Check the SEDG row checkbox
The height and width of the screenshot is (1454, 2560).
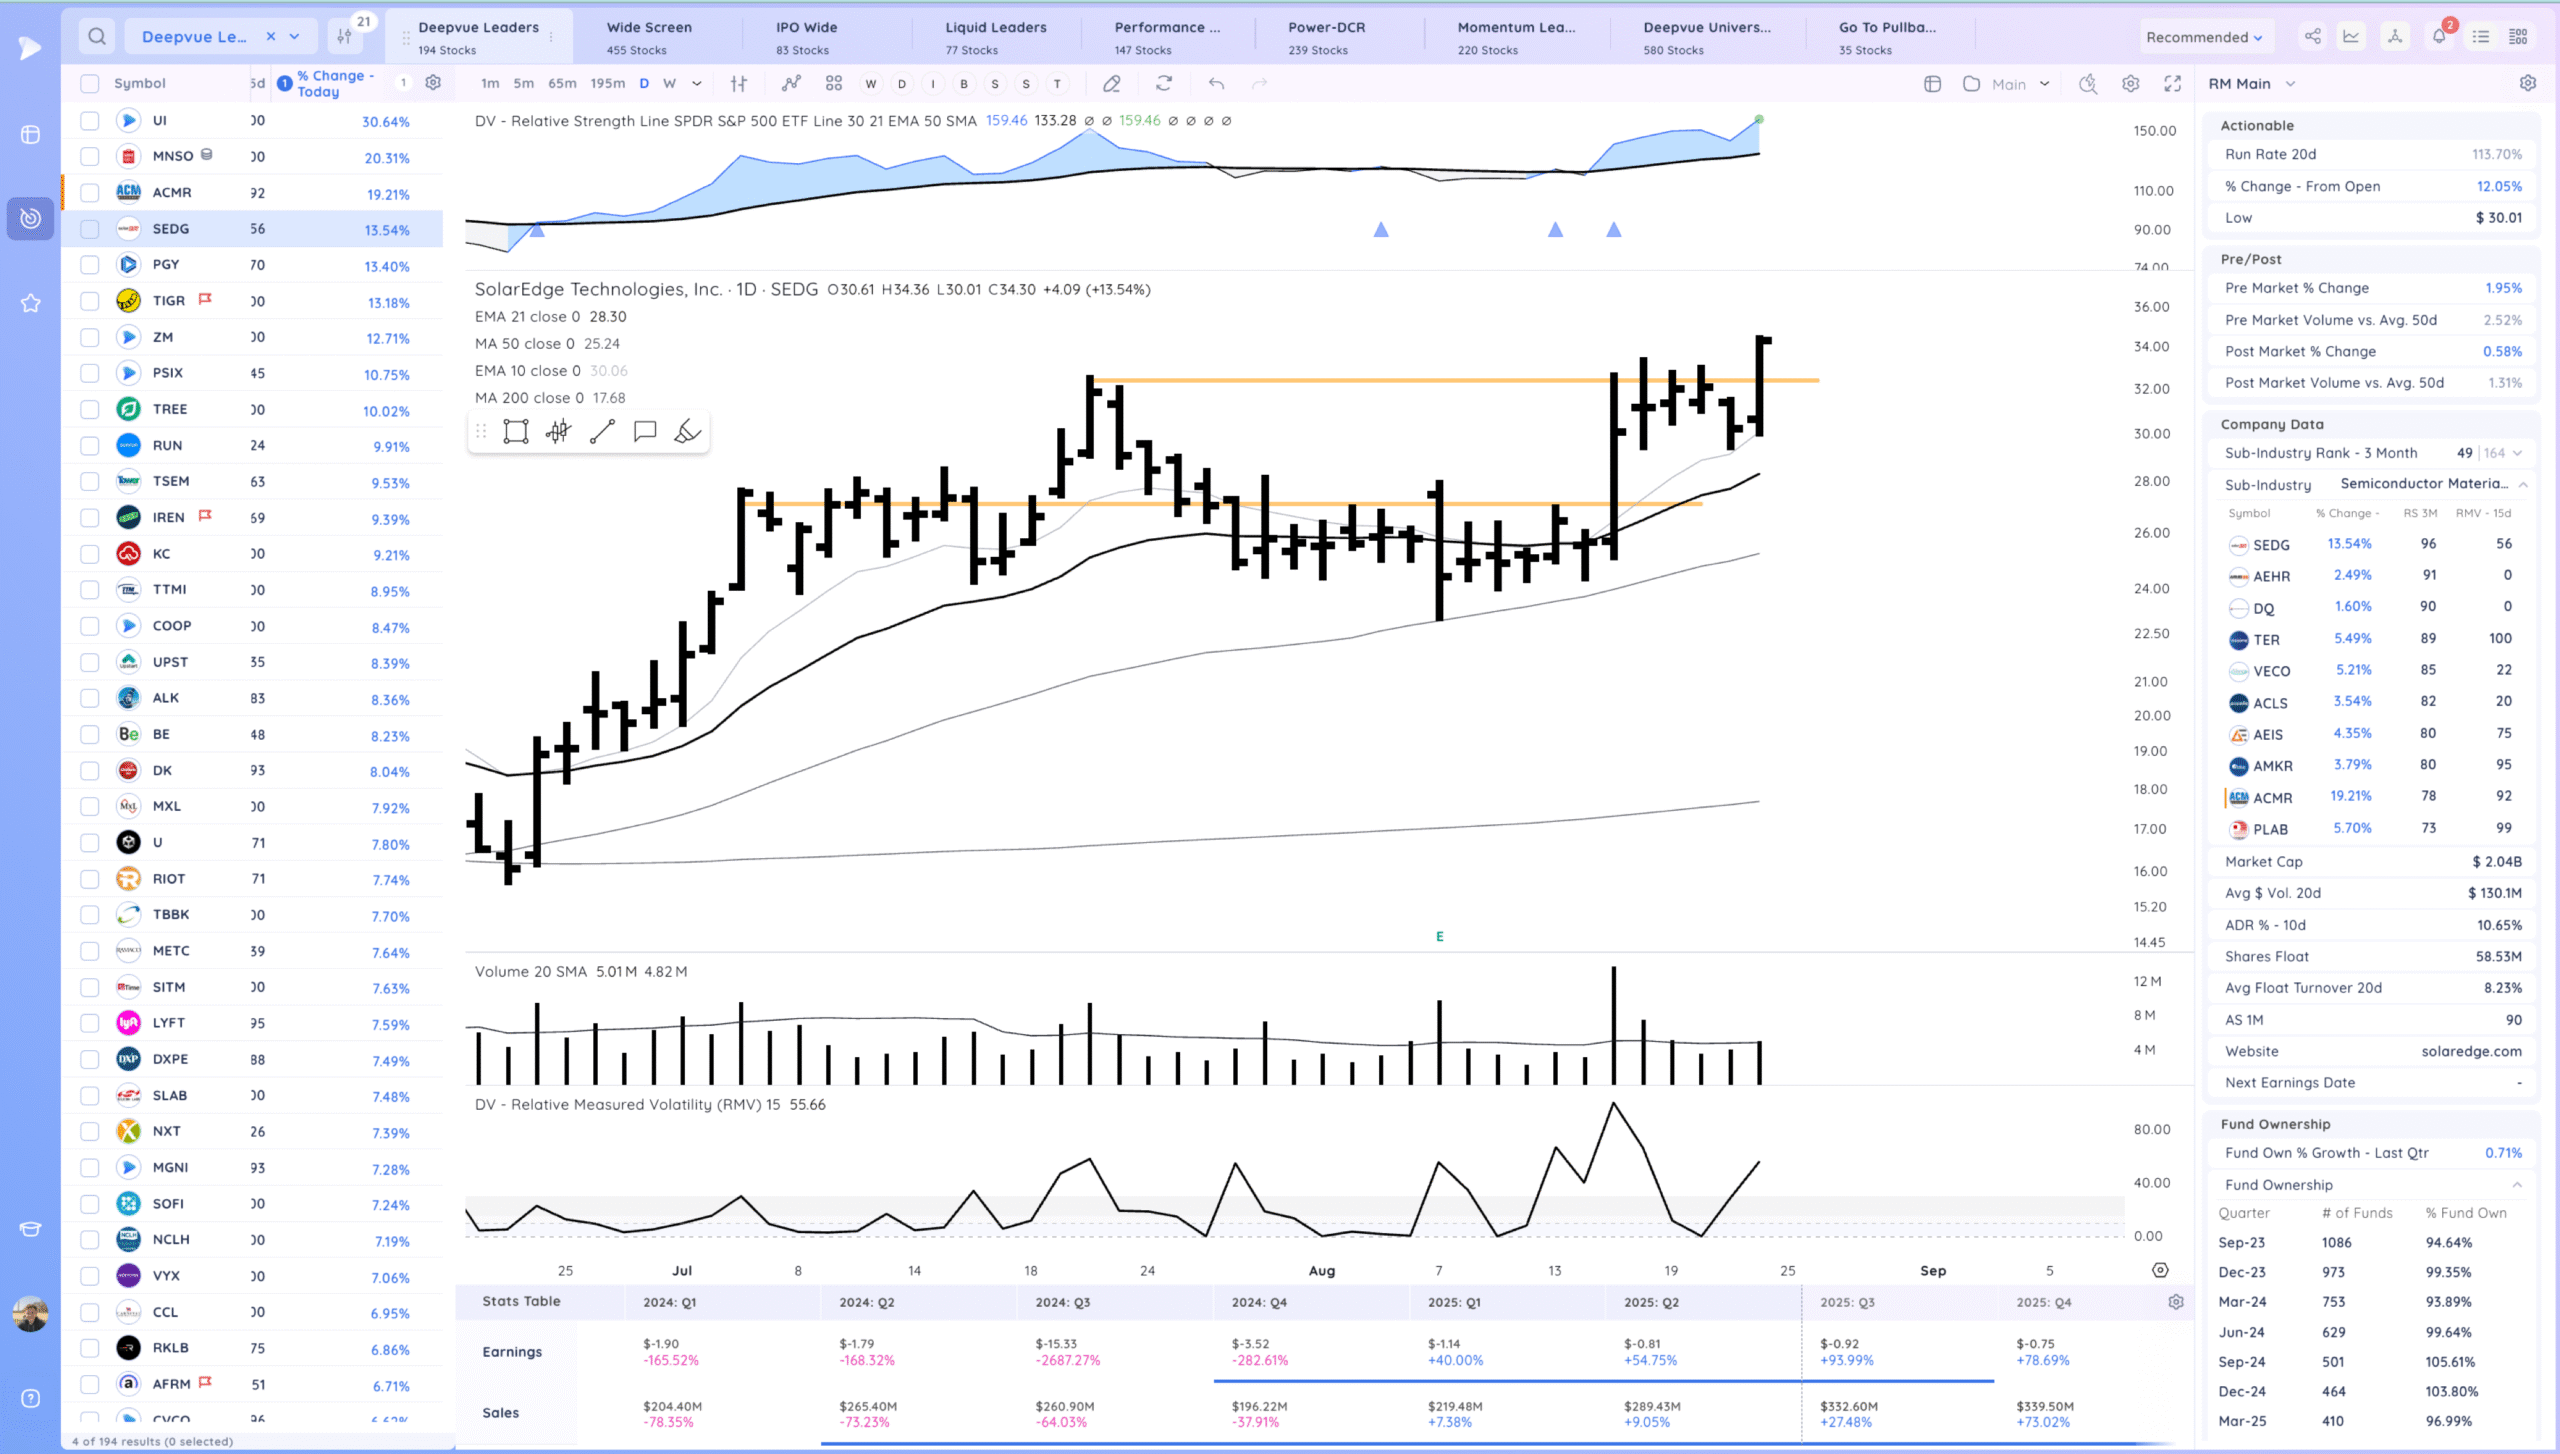90,229
